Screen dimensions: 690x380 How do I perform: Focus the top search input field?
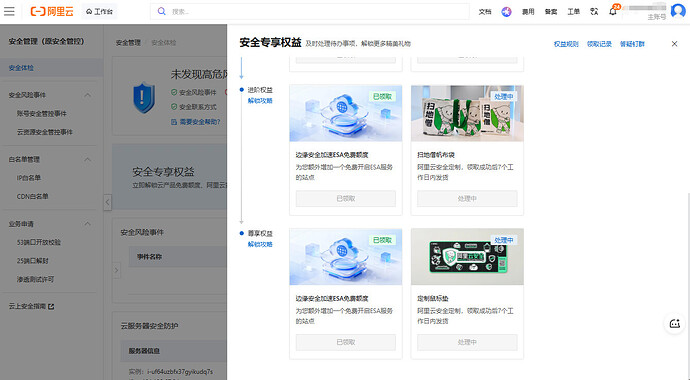point(310,11)
